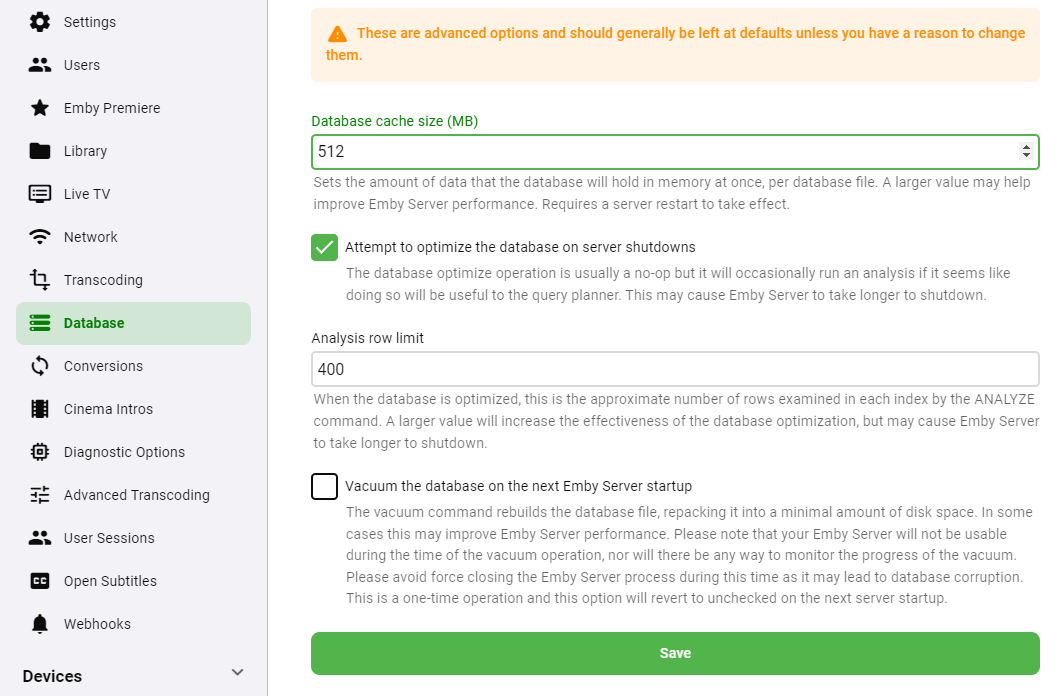Save the database settings
The image size is (1056, 696).
point(675,653)
